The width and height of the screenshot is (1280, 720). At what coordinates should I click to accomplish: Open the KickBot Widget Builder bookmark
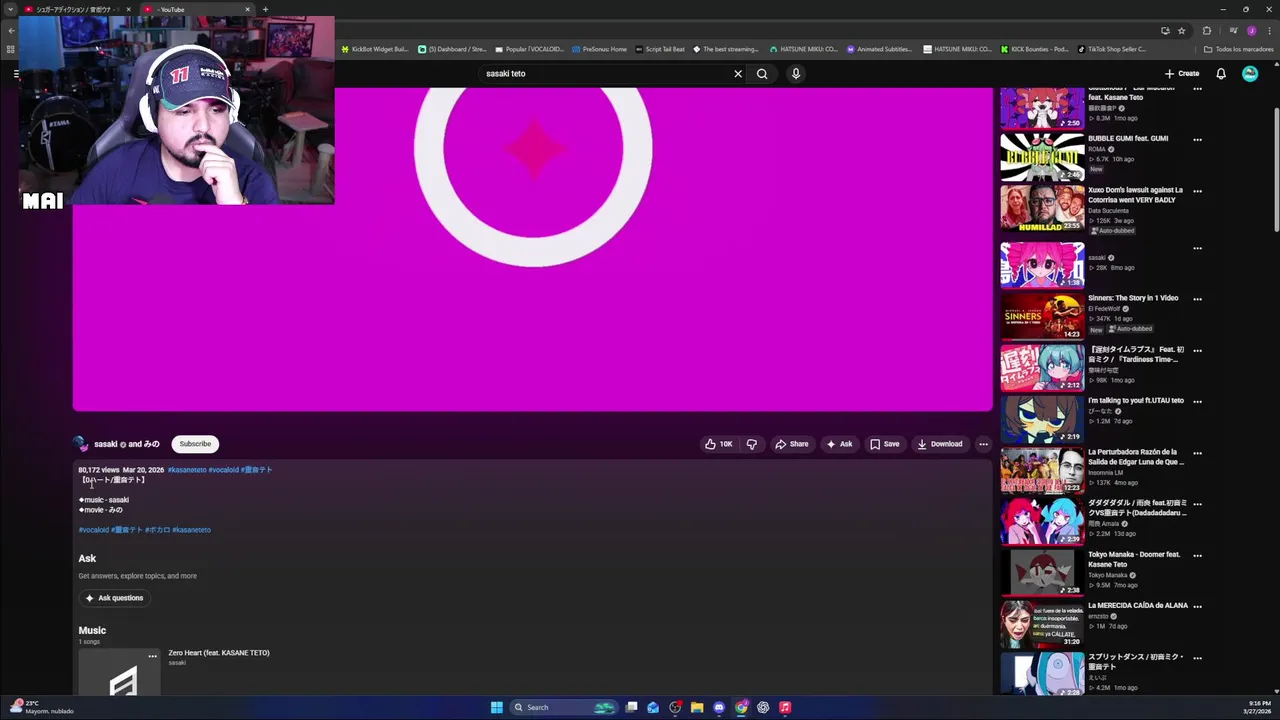[374, 49]
